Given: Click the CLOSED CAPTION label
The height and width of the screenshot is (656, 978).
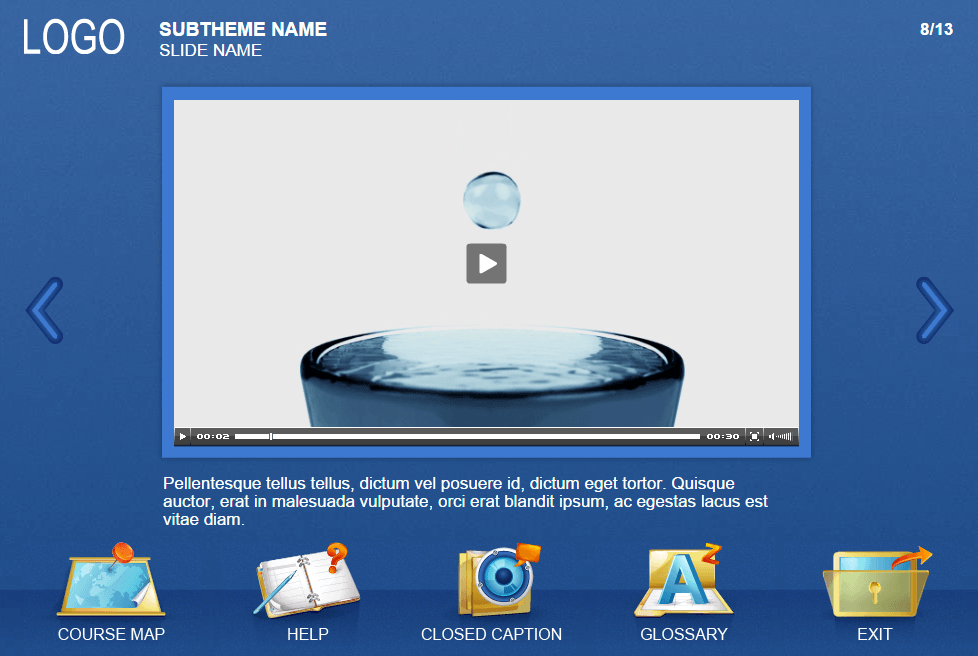Looking at the screenshot, I should [491, 634].
